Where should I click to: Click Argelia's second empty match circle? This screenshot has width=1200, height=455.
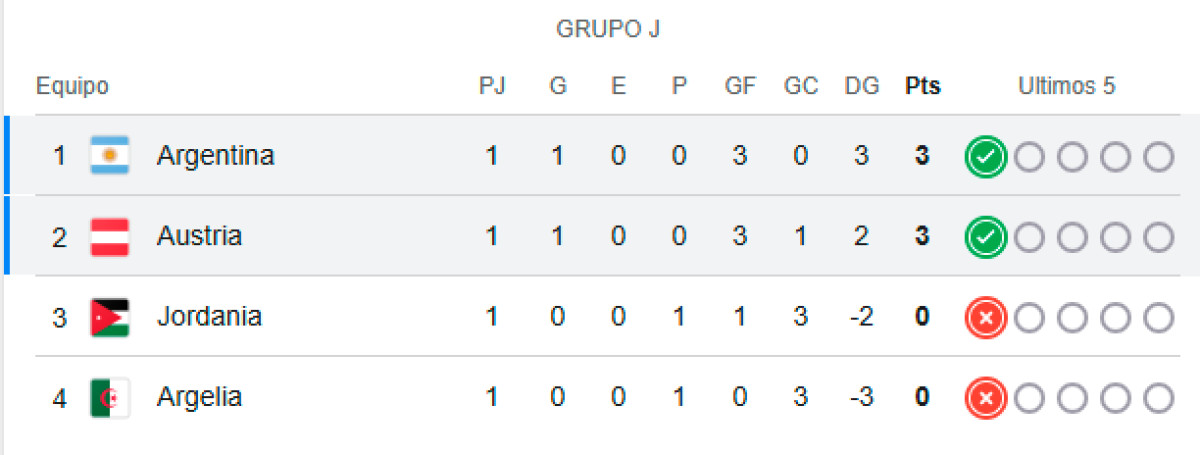click(1072, 398)
